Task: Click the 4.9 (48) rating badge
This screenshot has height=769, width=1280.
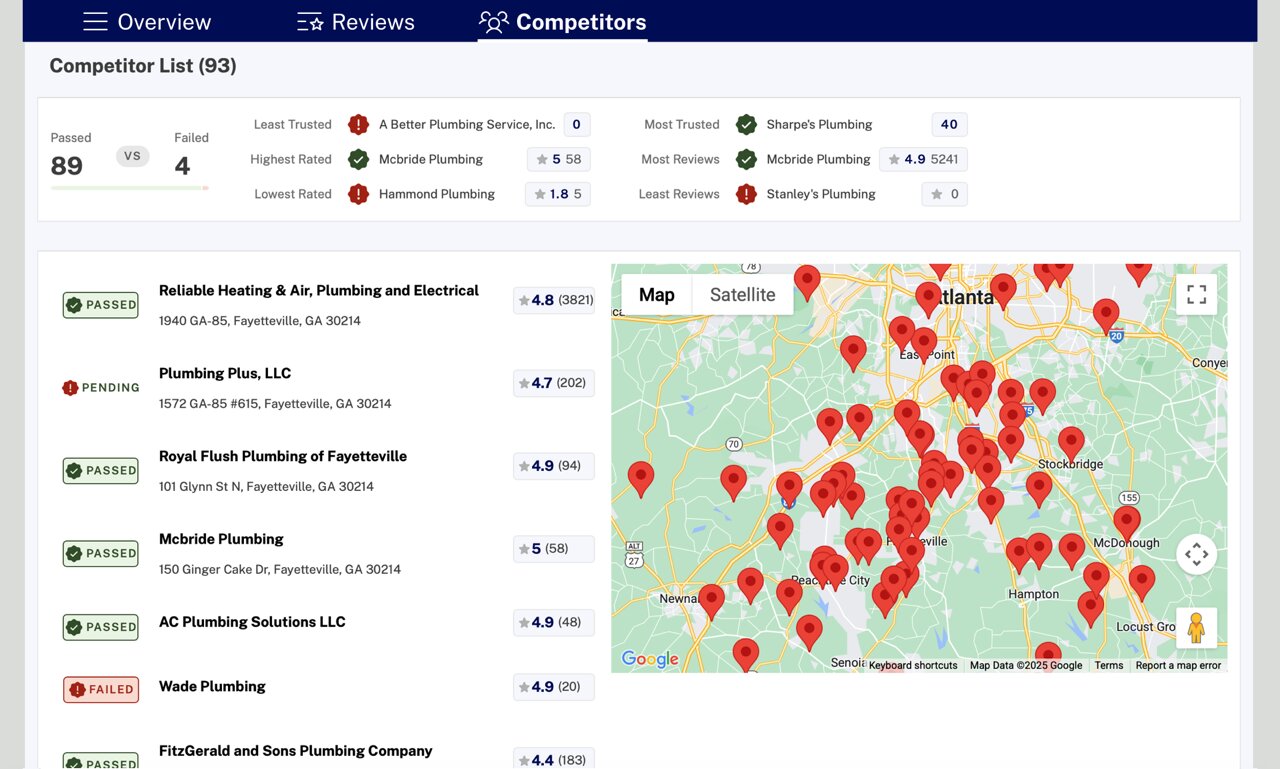Action: (x=554, y=622)
